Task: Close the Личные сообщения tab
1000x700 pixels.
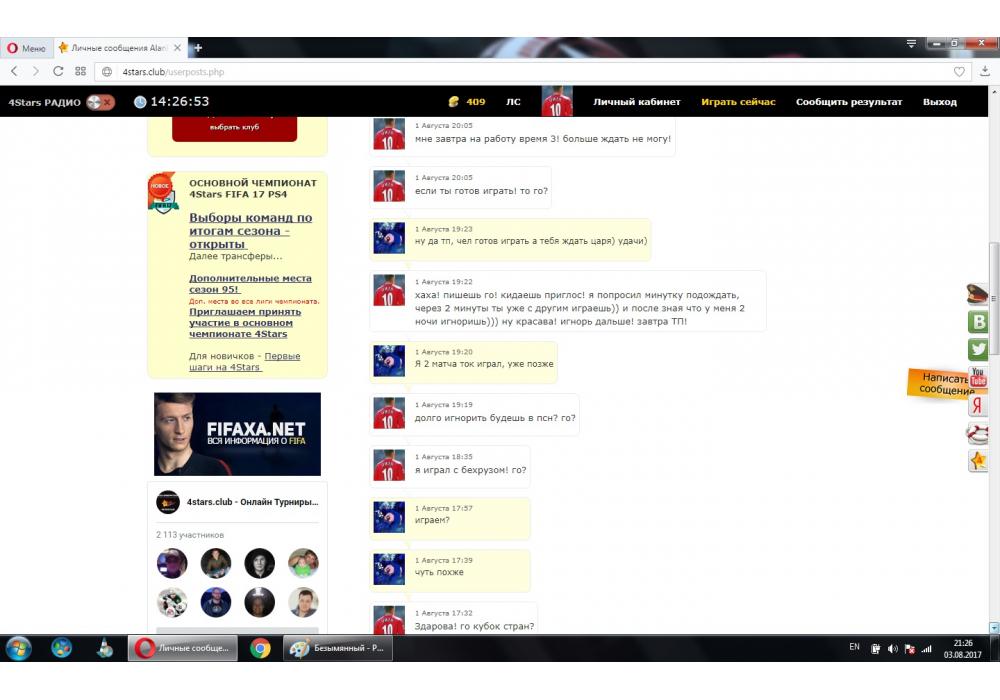Action: coord(177,48)
